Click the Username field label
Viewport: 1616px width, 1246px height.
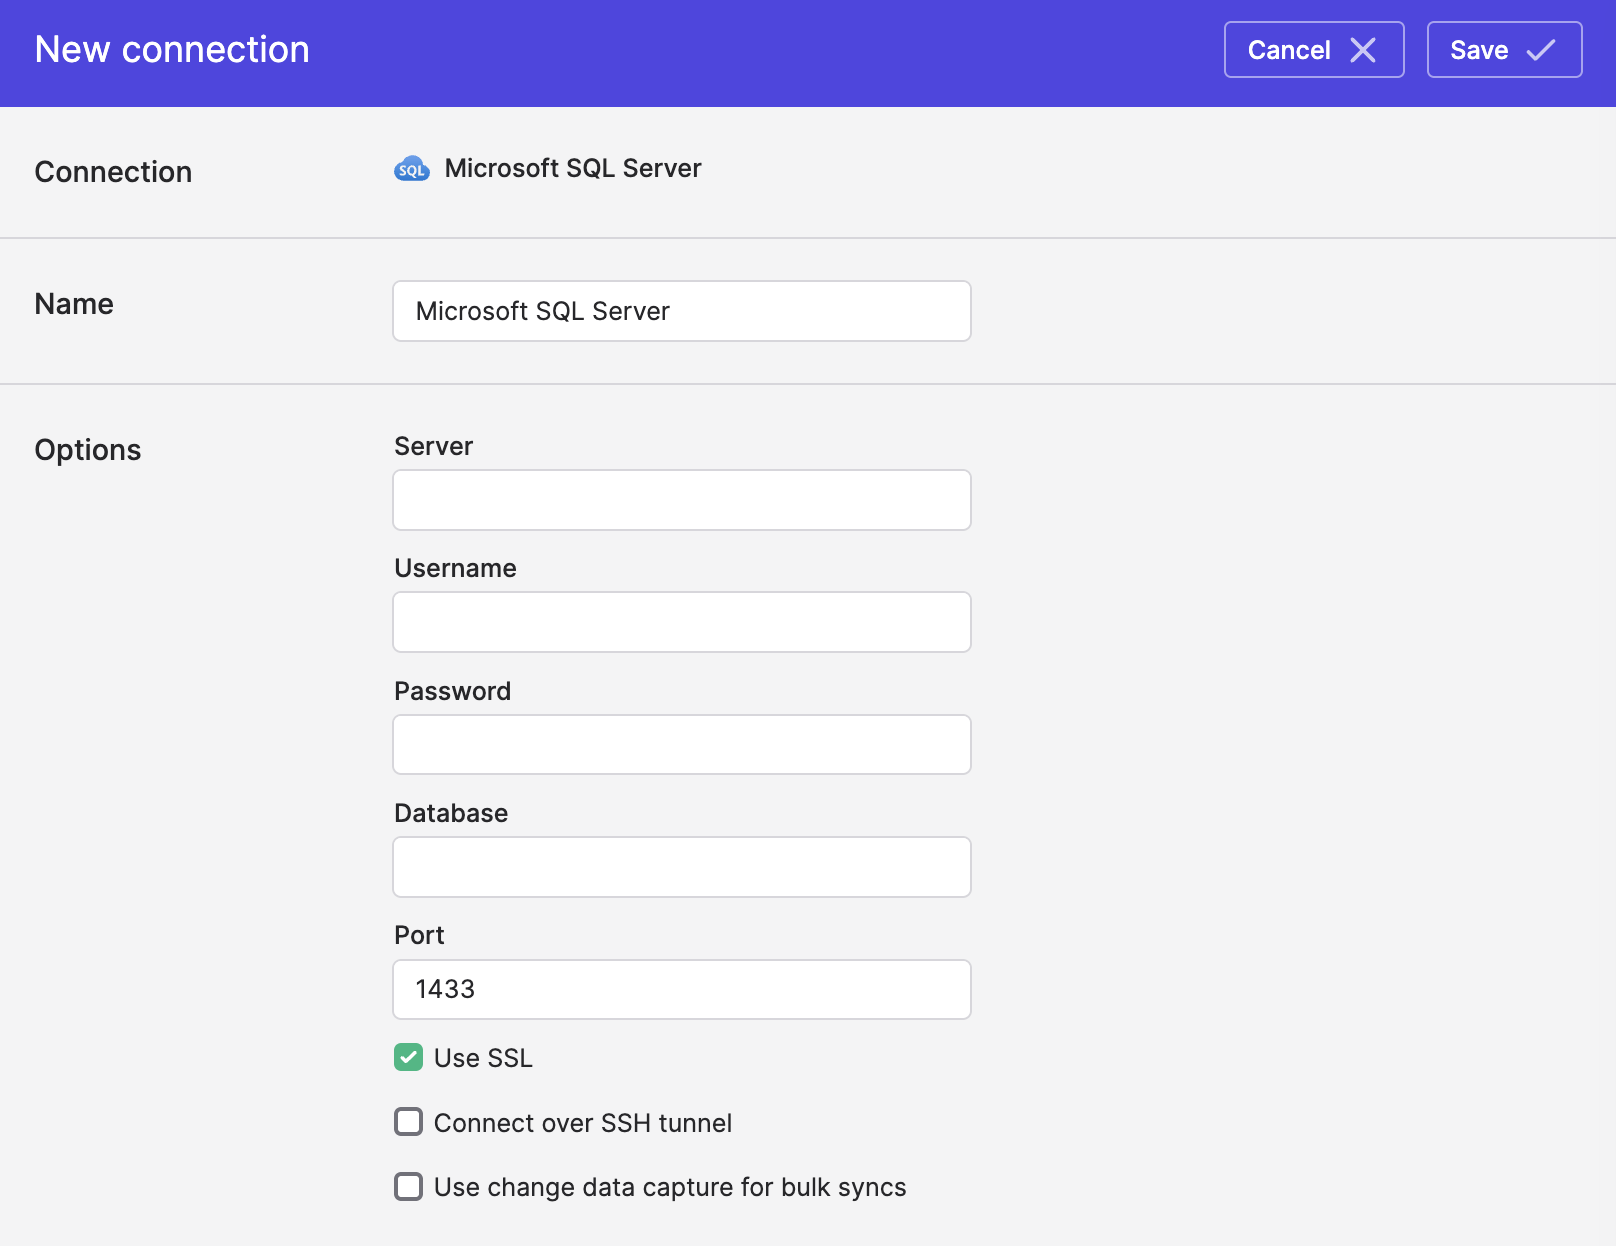coord(455,568)
